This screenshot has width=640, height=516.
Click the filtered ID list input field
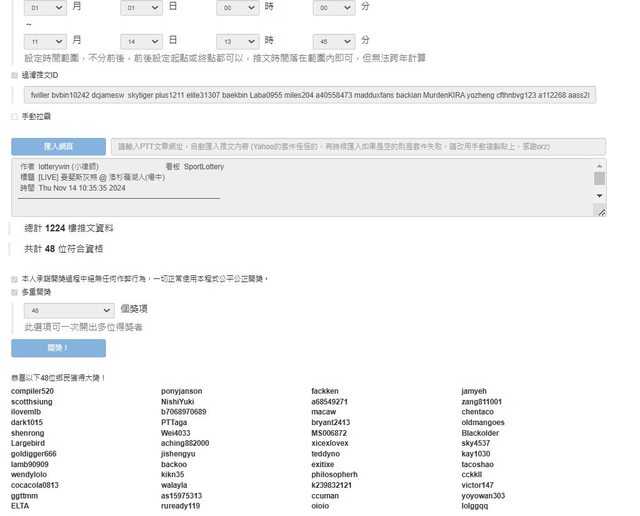click(x=310, y=95)
